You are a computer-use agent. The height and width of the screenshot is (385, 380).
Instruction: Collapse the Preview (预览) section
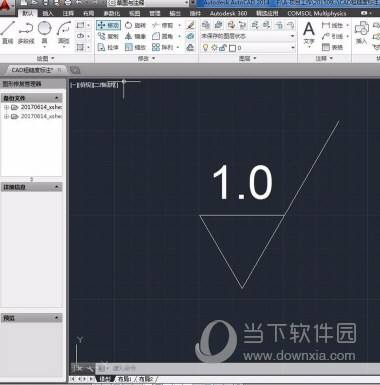click(56, 318)
